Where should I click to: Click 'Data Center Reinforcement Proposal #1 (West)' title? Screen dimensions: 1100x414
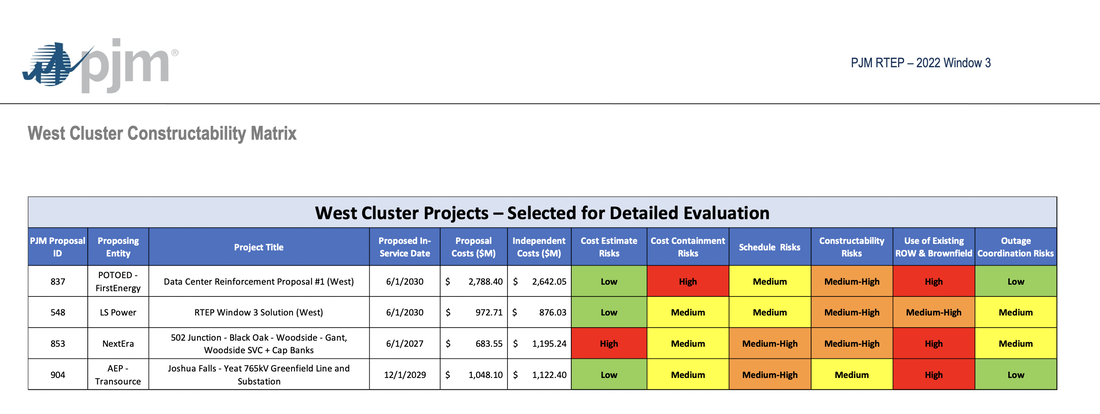(259, 281)
